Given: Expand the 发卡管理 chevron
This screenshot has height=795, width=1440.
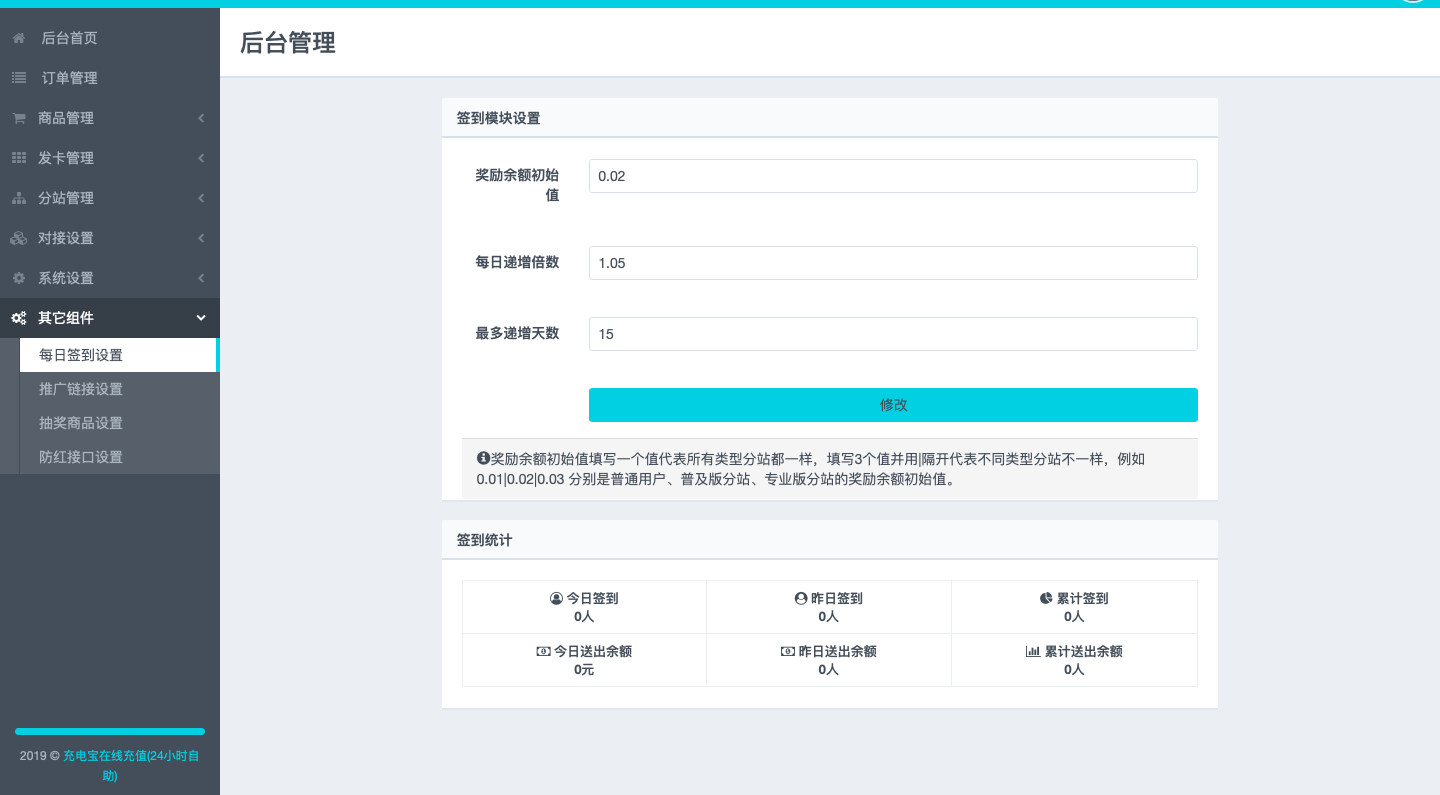Looking at the screenshot, I should click(x=201, y=158).
